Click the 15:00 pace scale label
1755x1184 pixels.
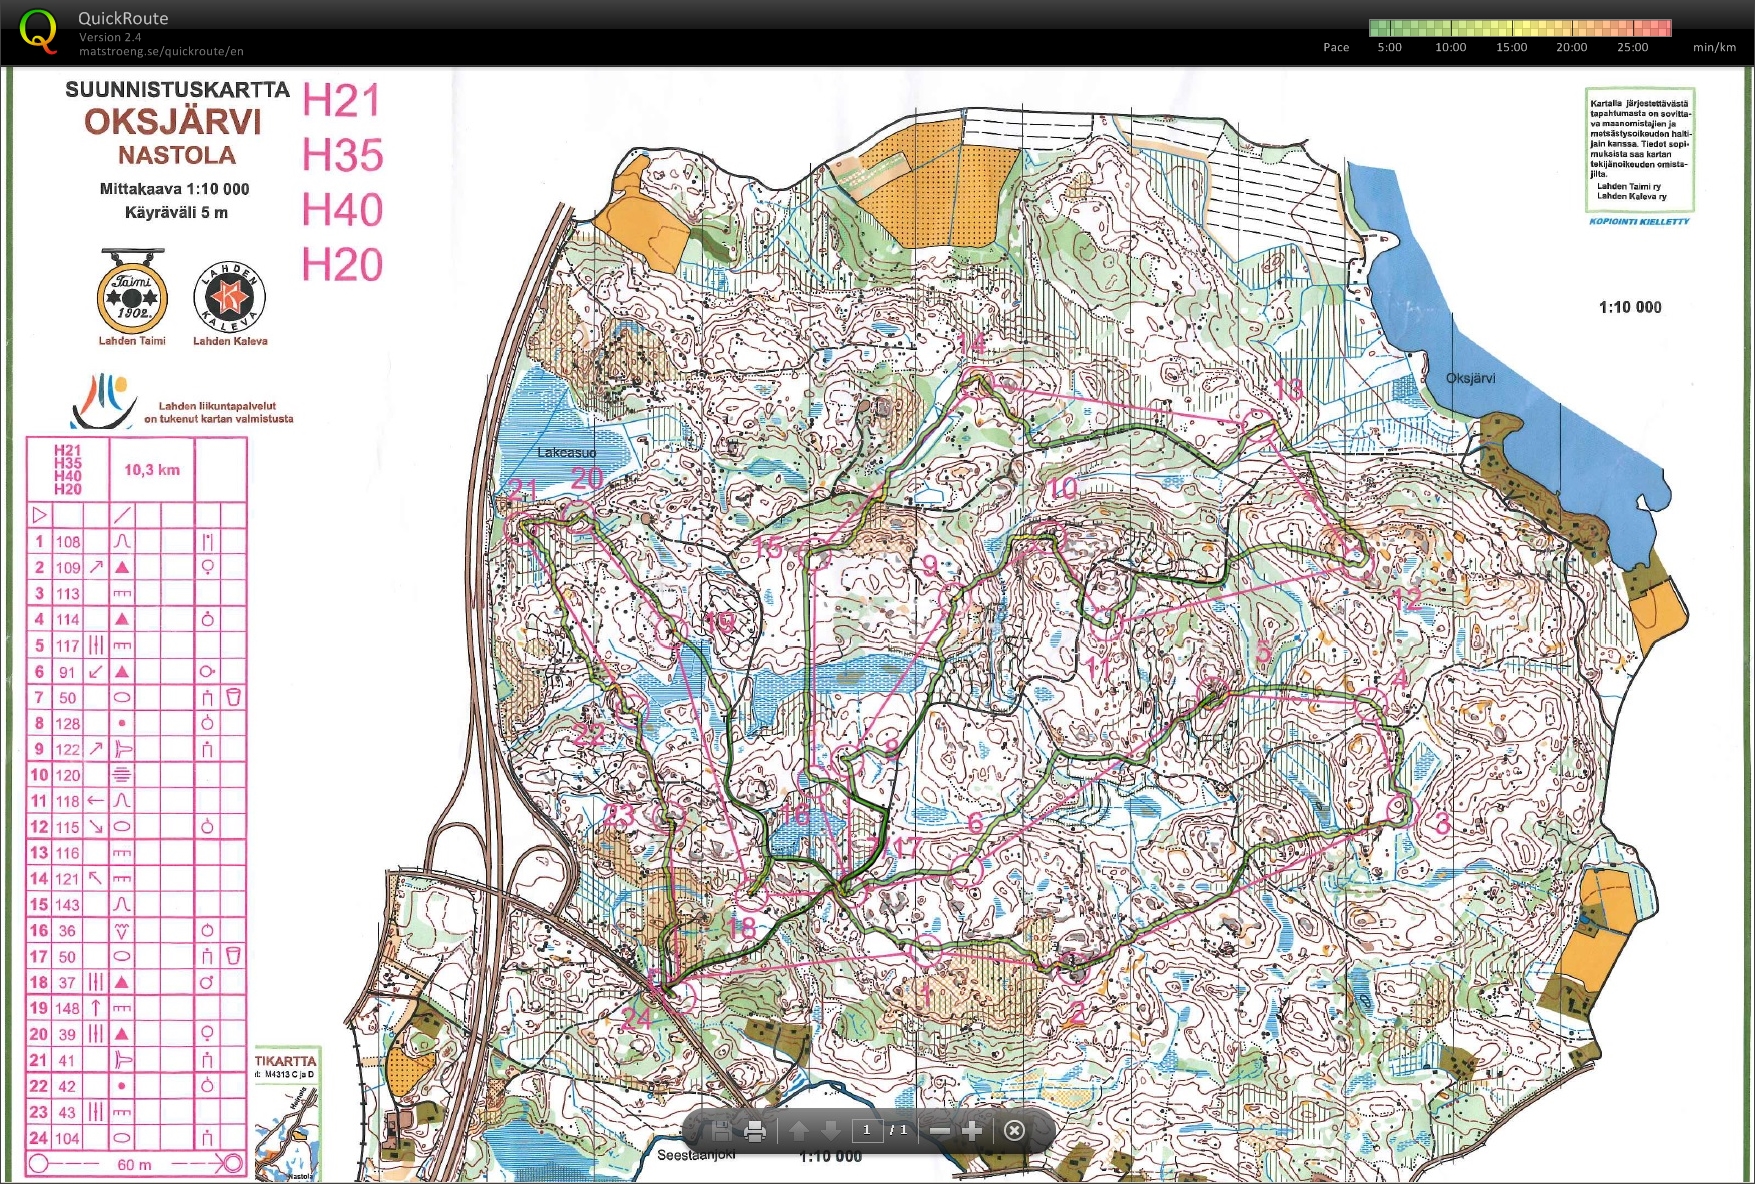tap(1511, 47)
